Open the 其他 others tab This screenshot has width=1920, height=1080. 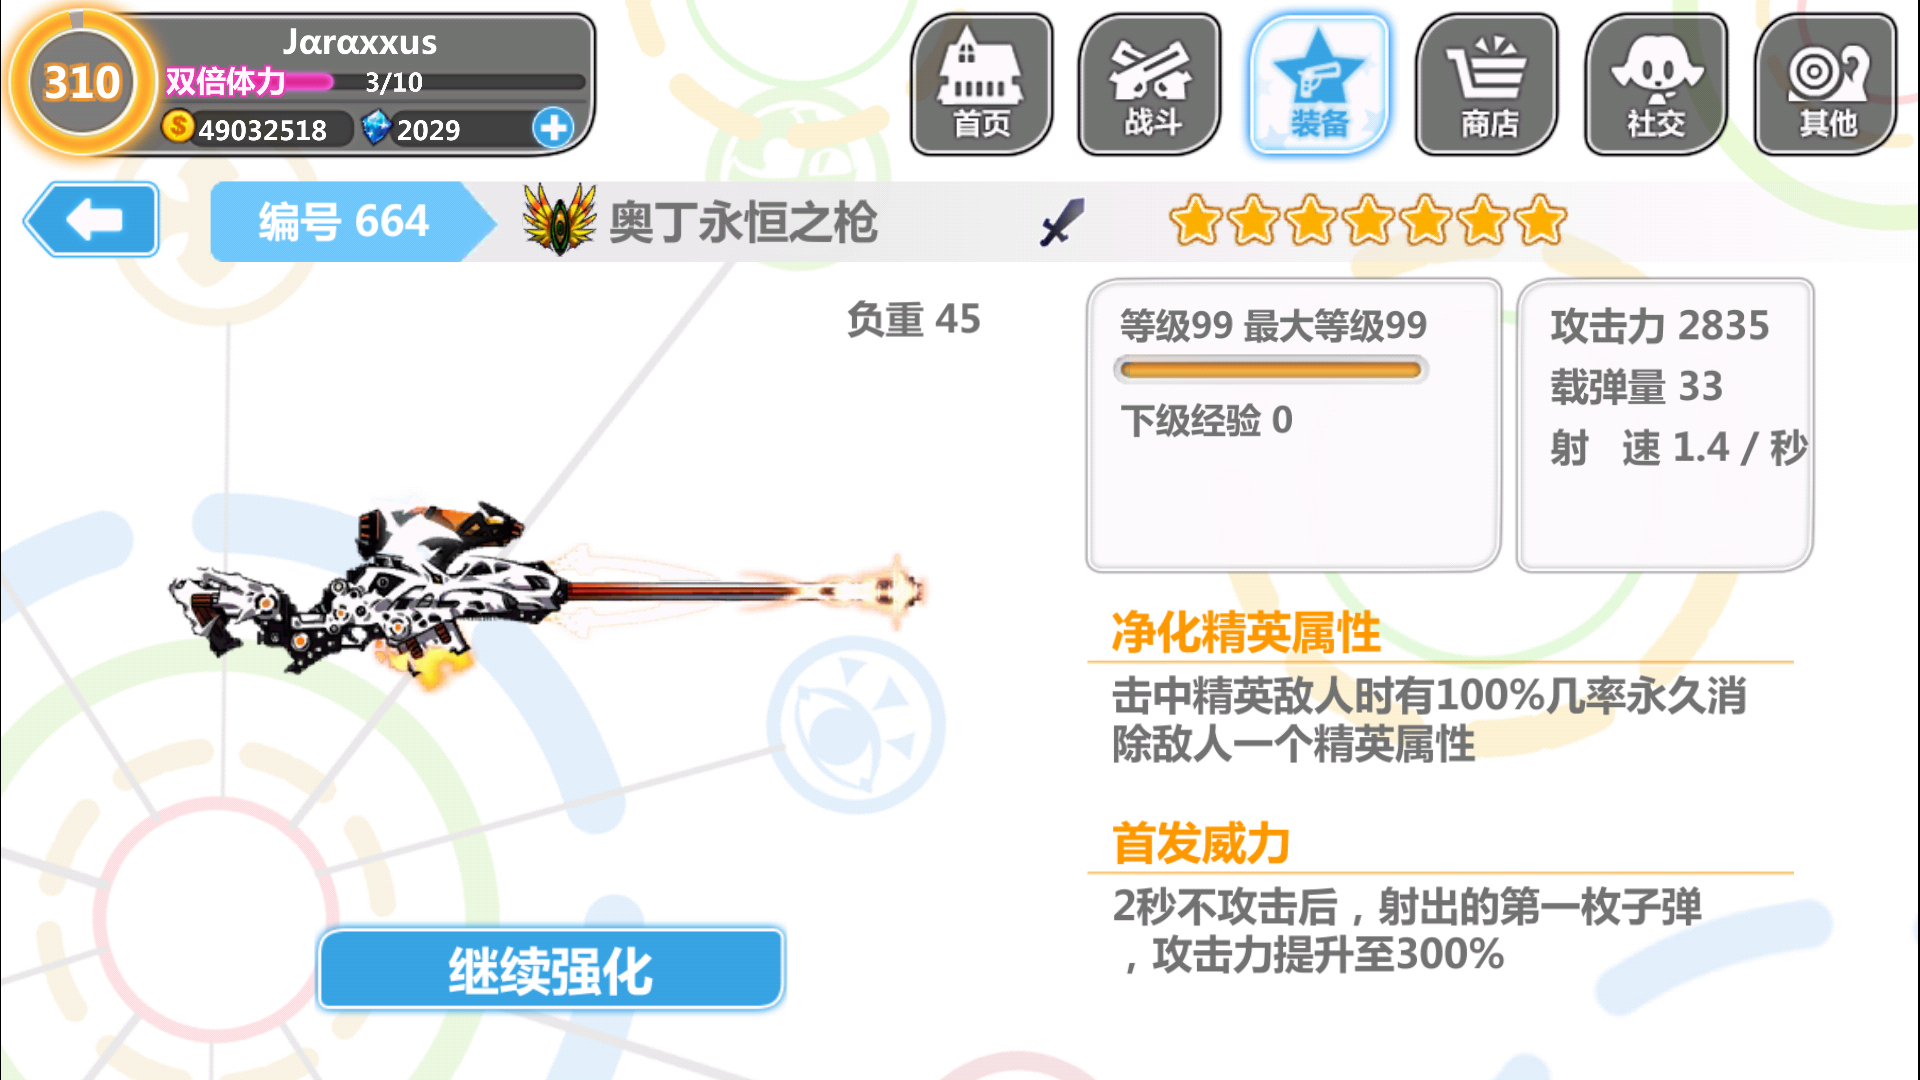1826,84
